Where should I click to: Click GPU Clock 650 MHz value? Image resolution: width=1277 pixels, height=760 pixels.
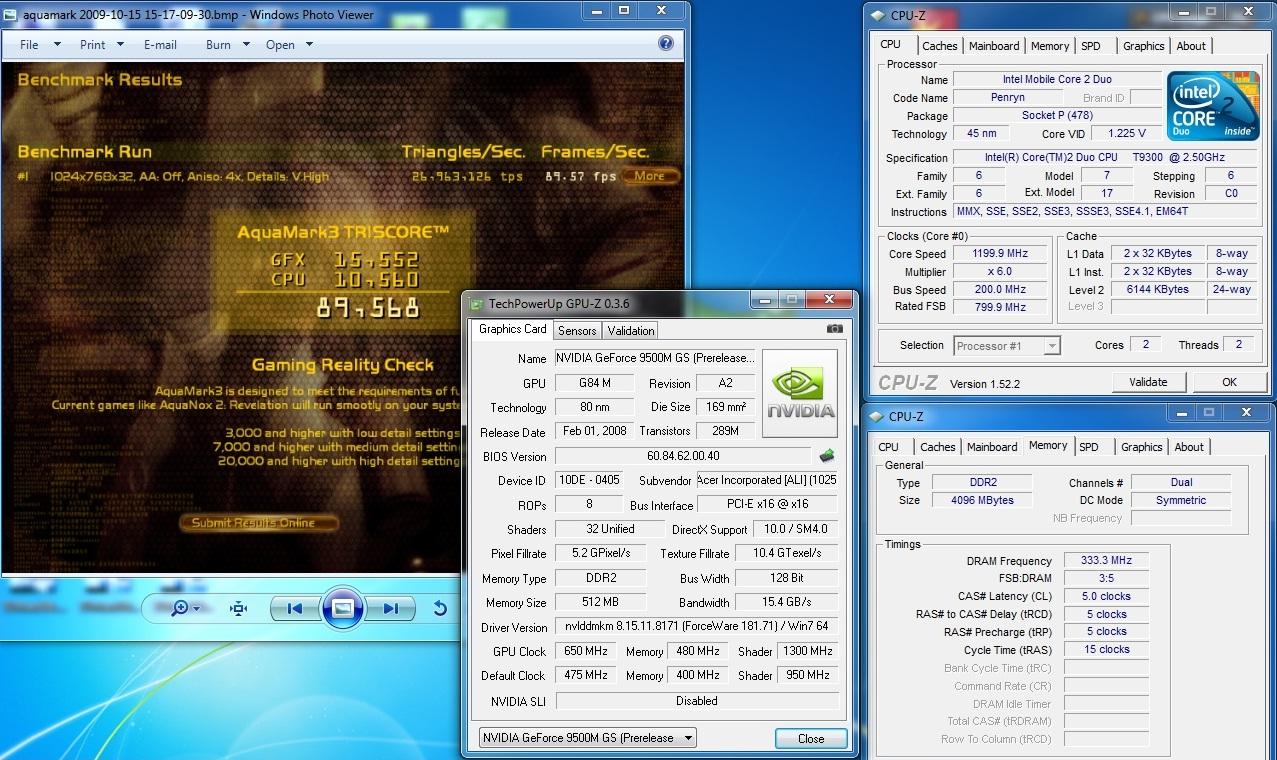[585, 651]
